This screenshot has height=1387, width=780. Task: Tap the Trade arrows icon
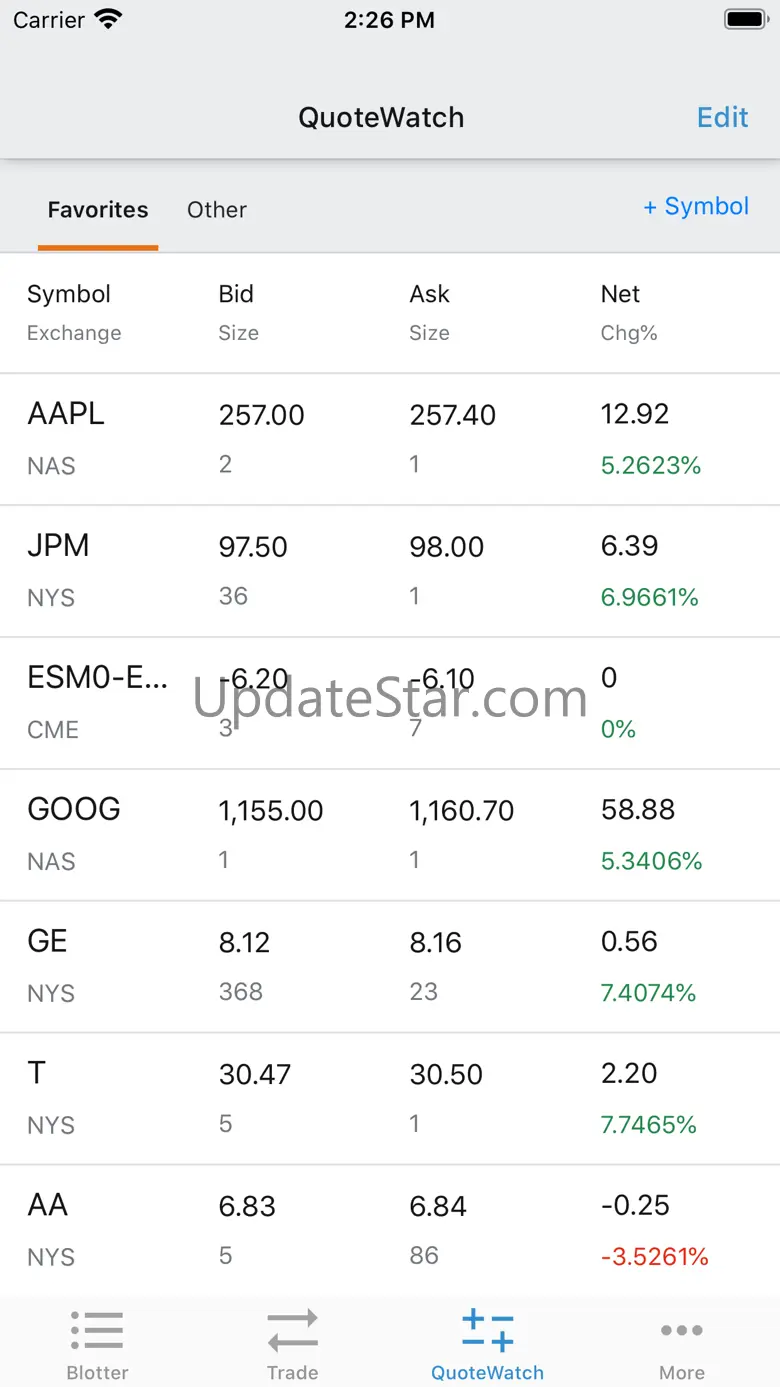[292, 1331]
